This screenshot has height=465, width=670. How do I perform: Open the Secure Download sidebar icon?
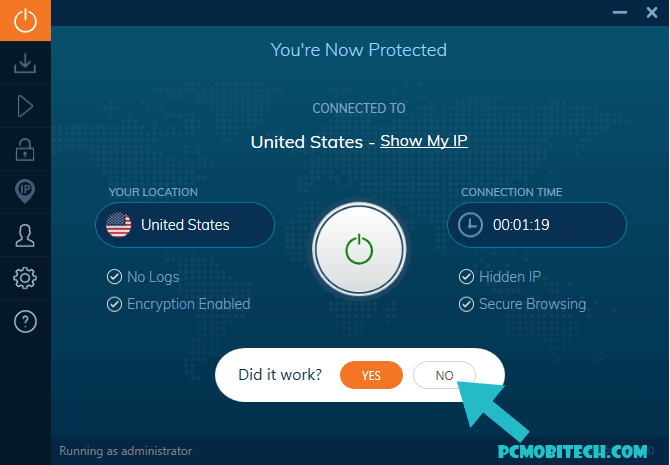(25, 63)
